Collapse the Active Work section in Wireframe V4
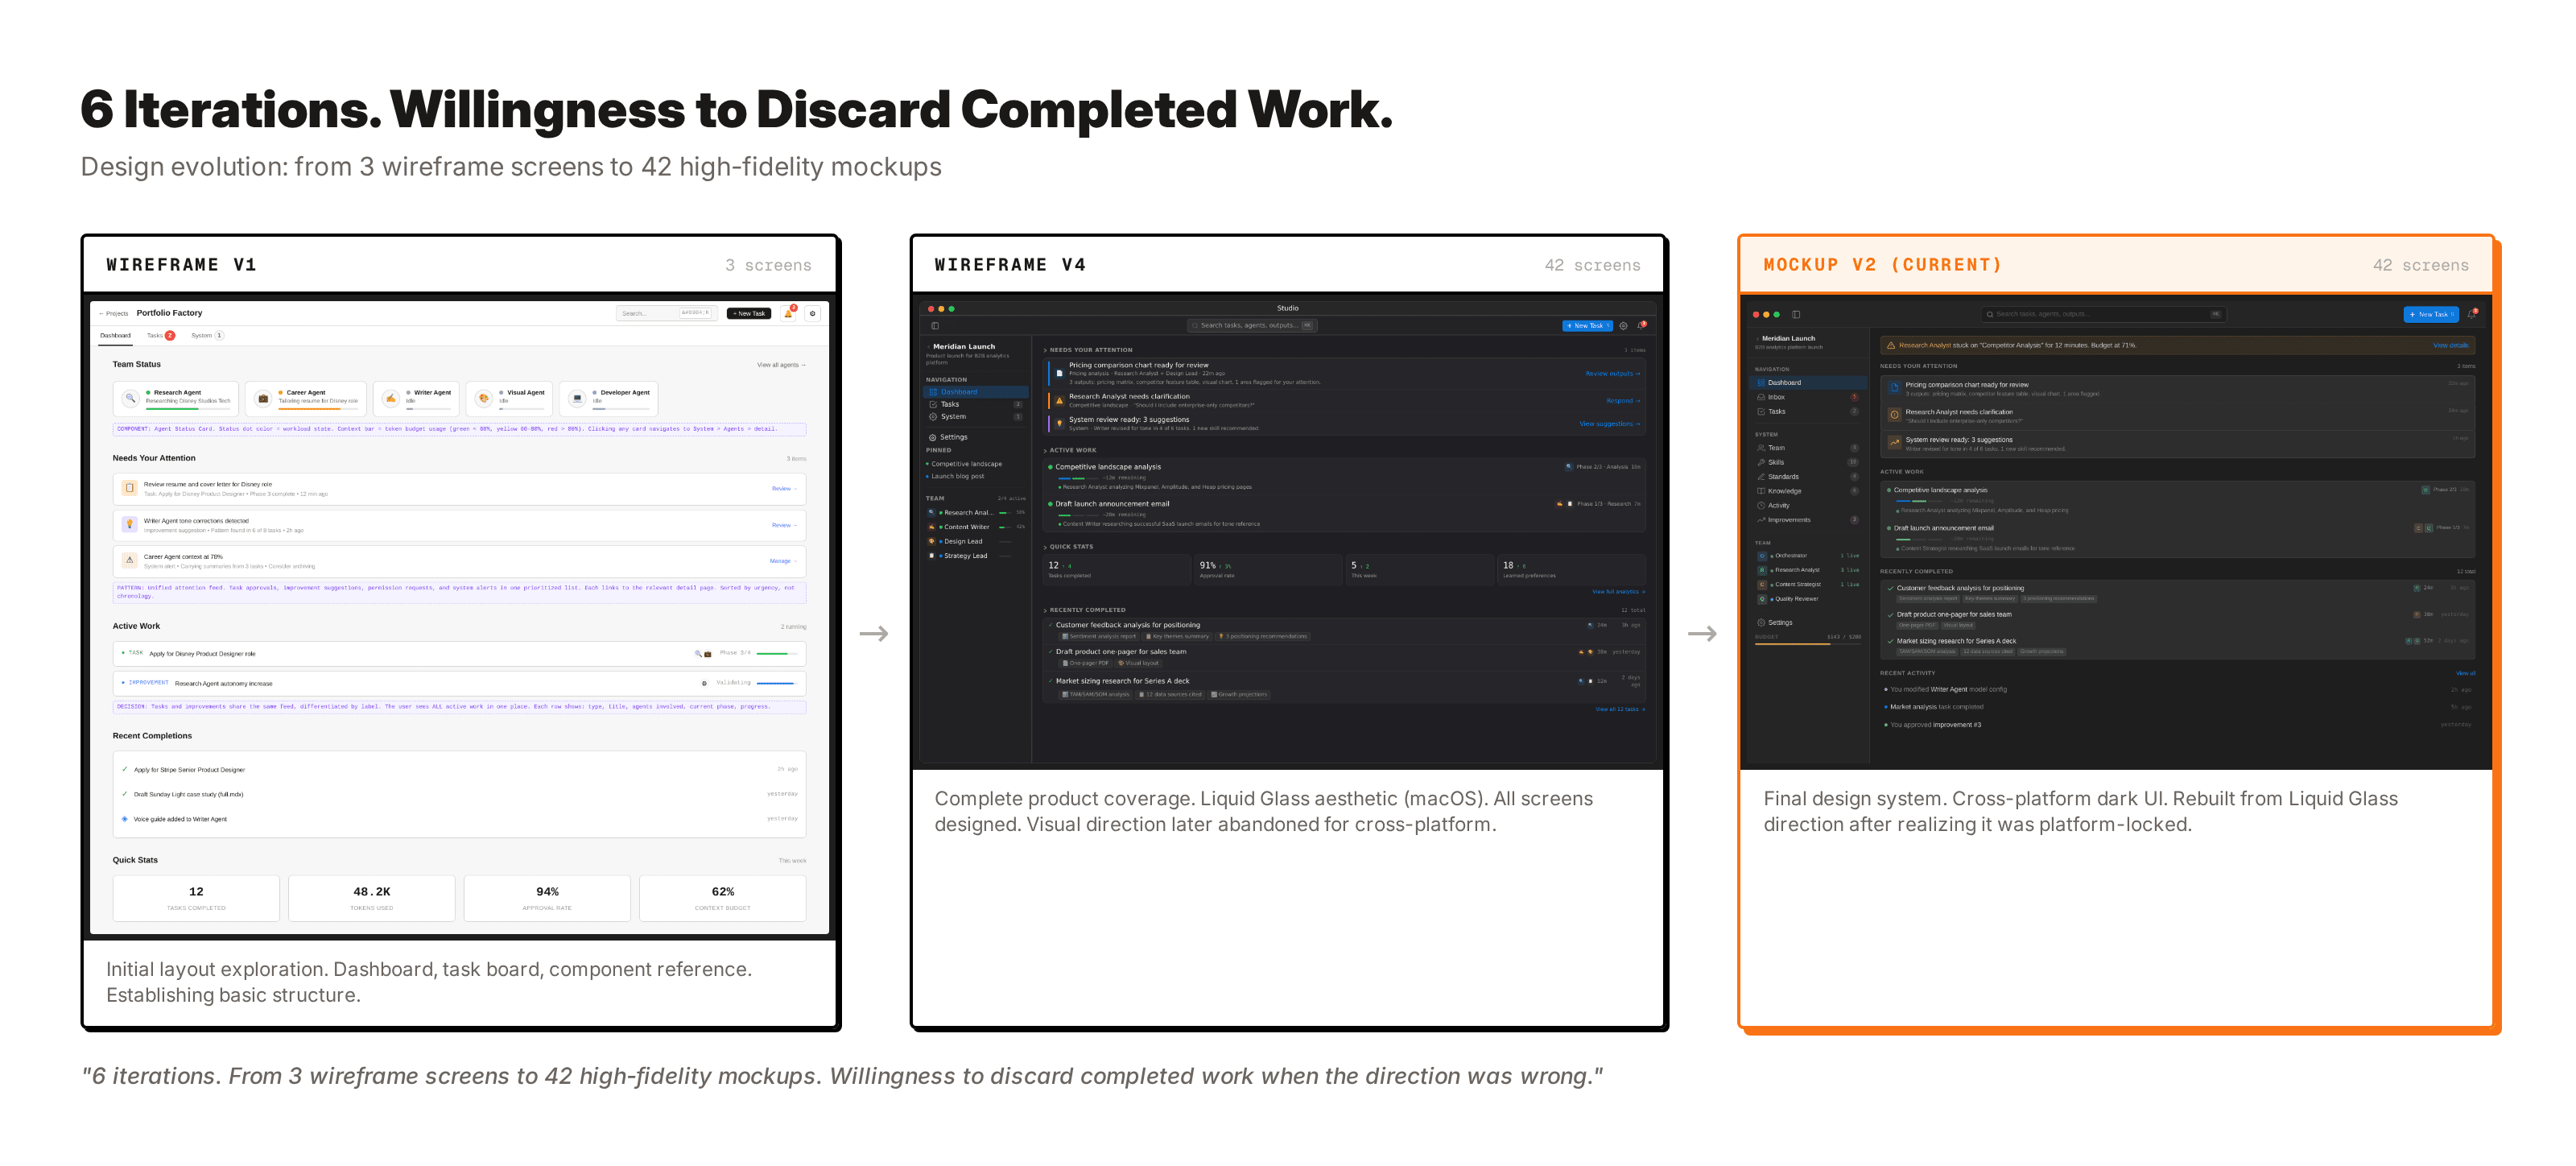 coord(1045,450)
